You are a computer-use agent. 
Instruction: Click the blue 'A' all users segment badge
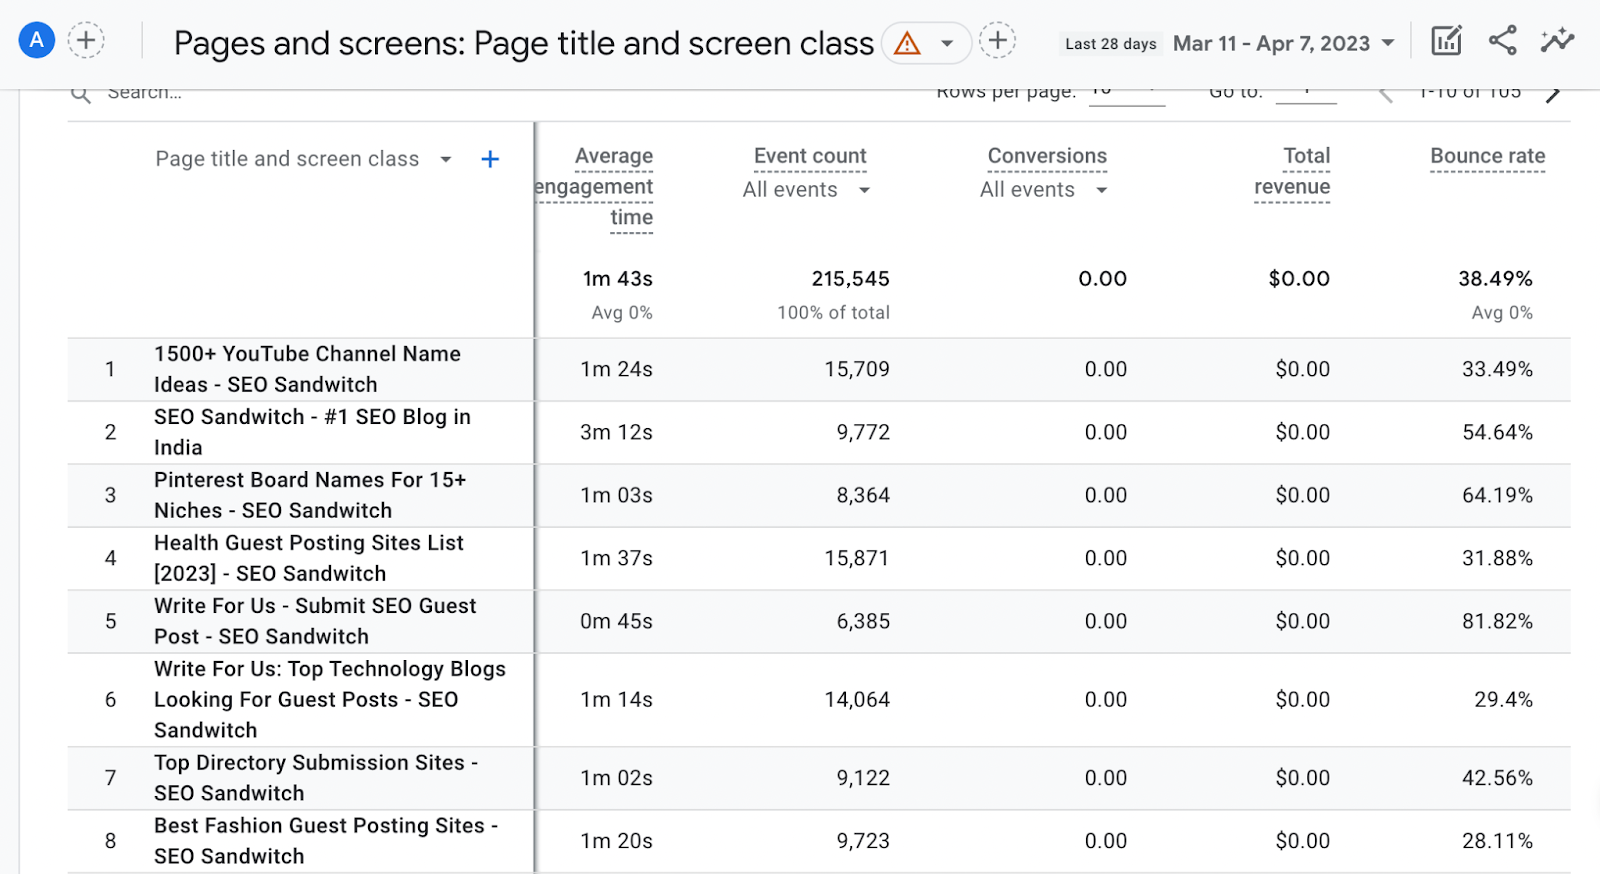(37, 41)
